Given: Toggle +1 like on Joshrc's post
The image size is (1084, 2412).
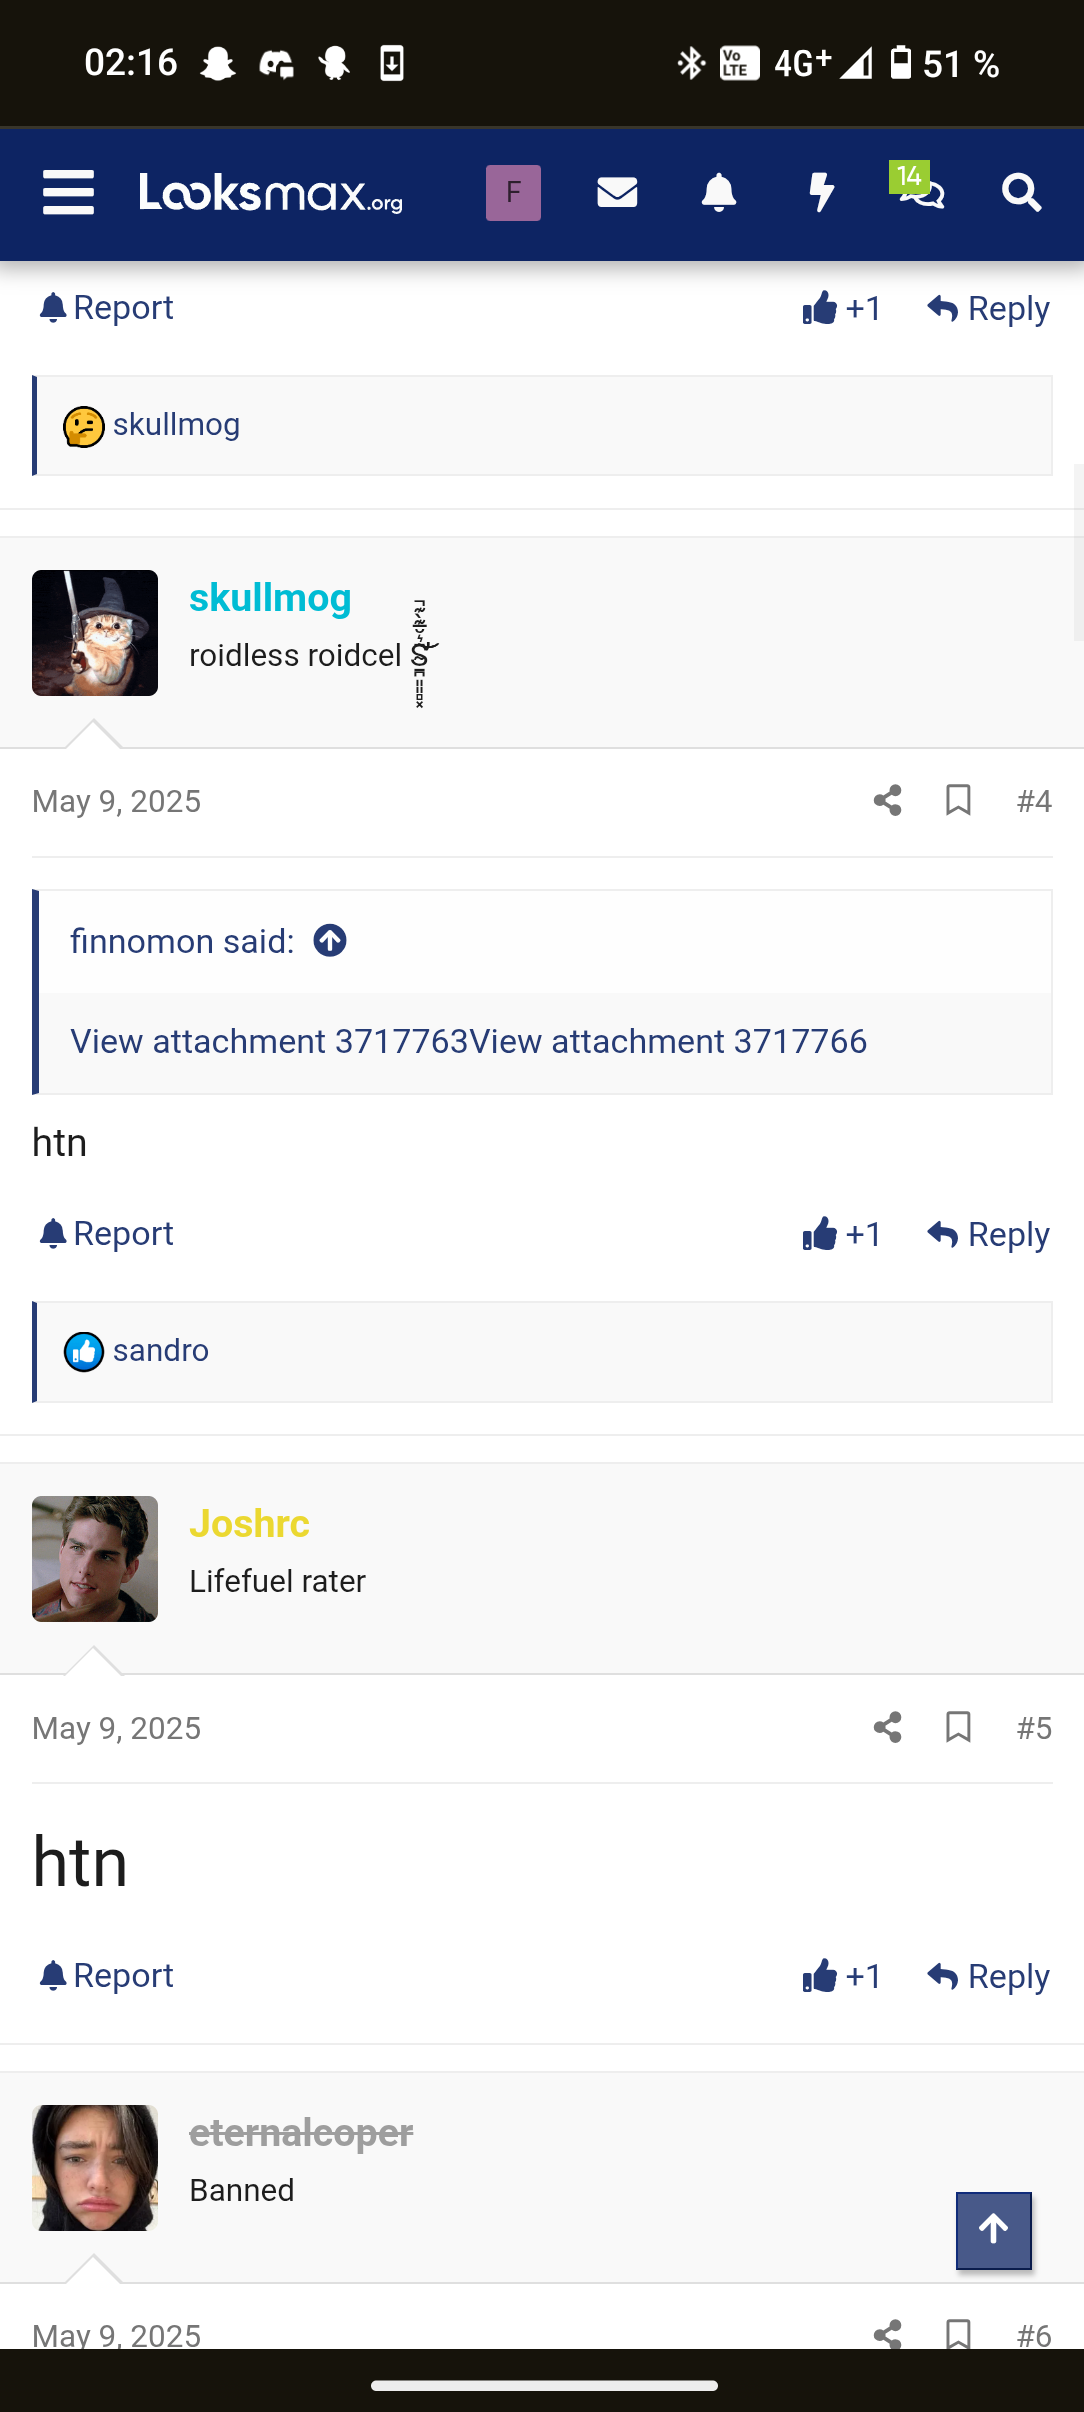Looking at the screenshot, I should tap(841, 1976).
